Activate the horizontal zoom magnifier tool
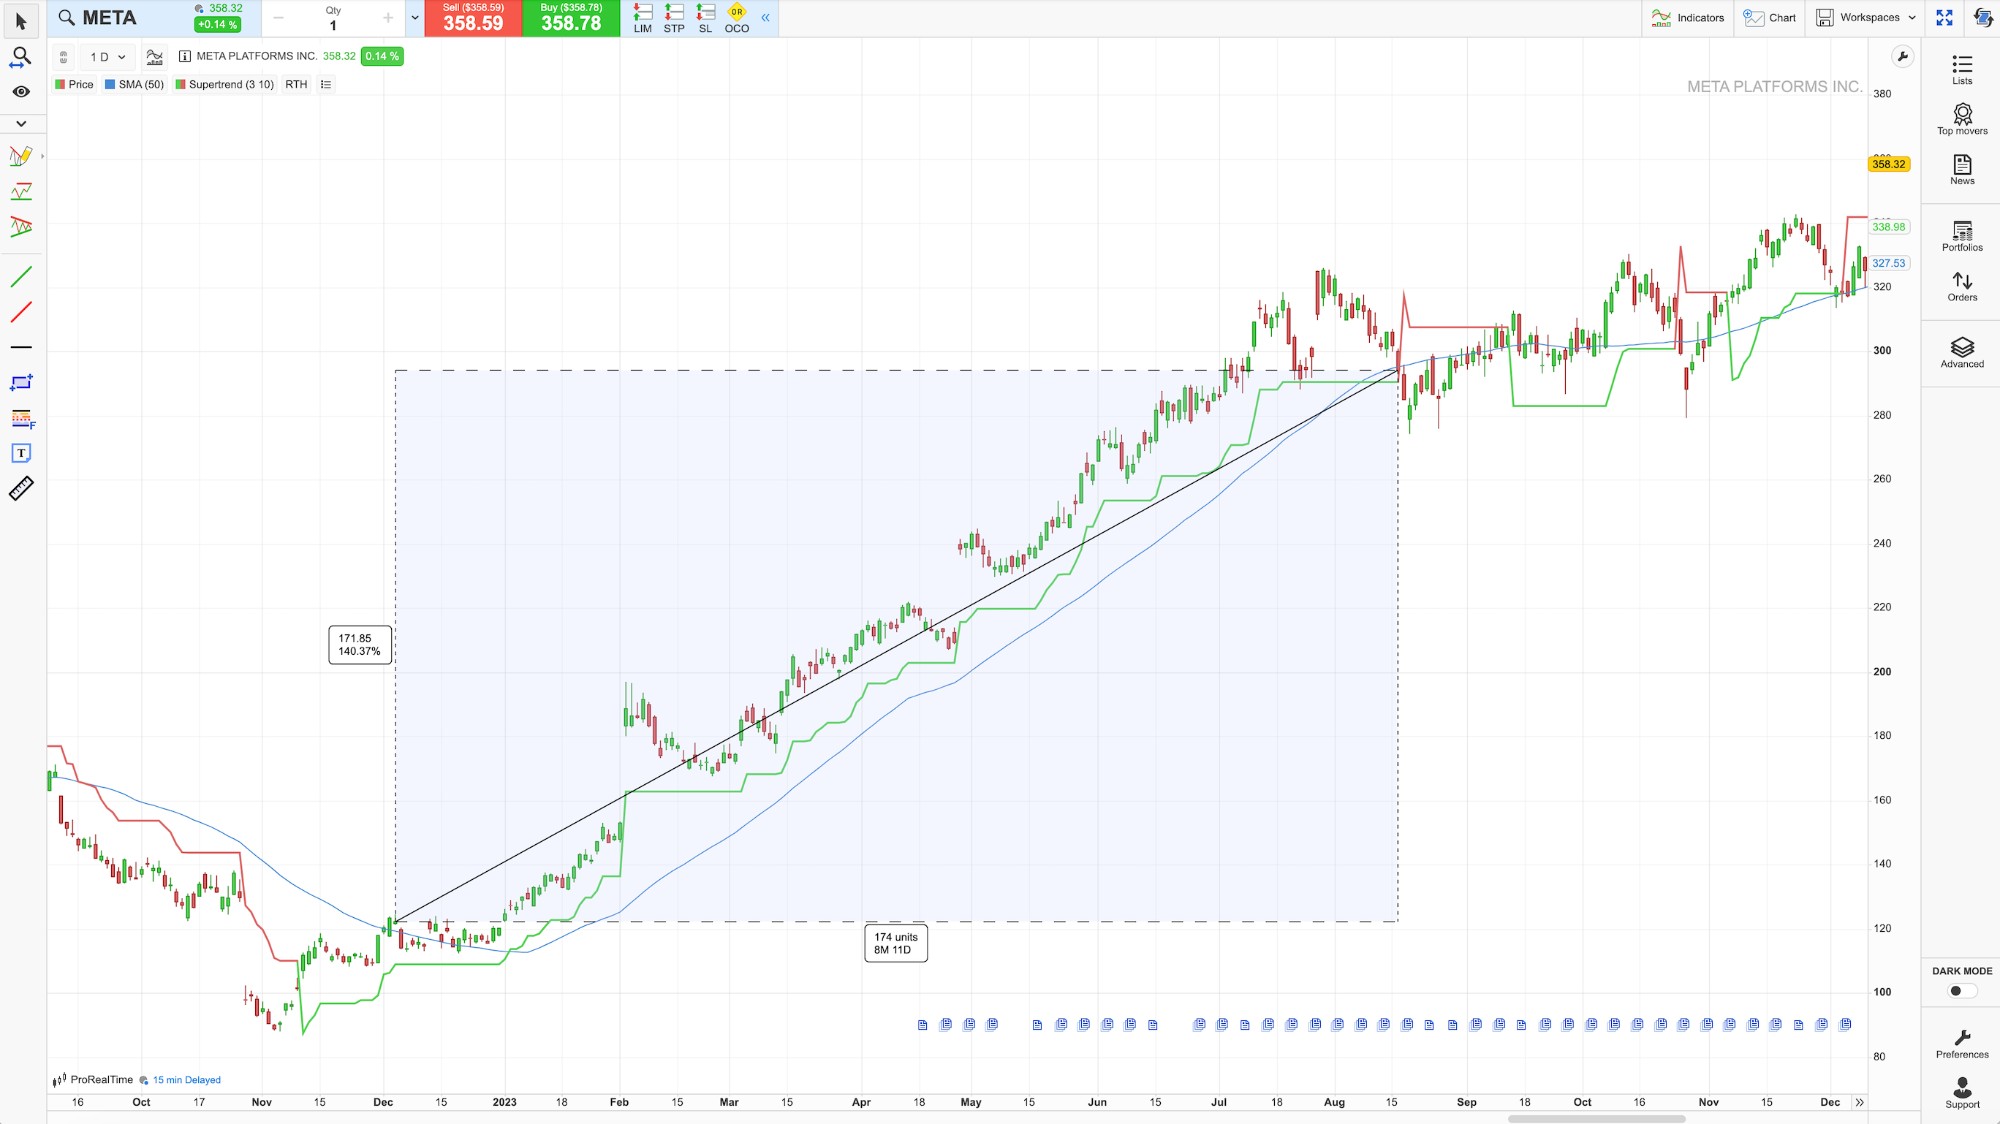2000x1124 pixels. (x=21, y=58)
